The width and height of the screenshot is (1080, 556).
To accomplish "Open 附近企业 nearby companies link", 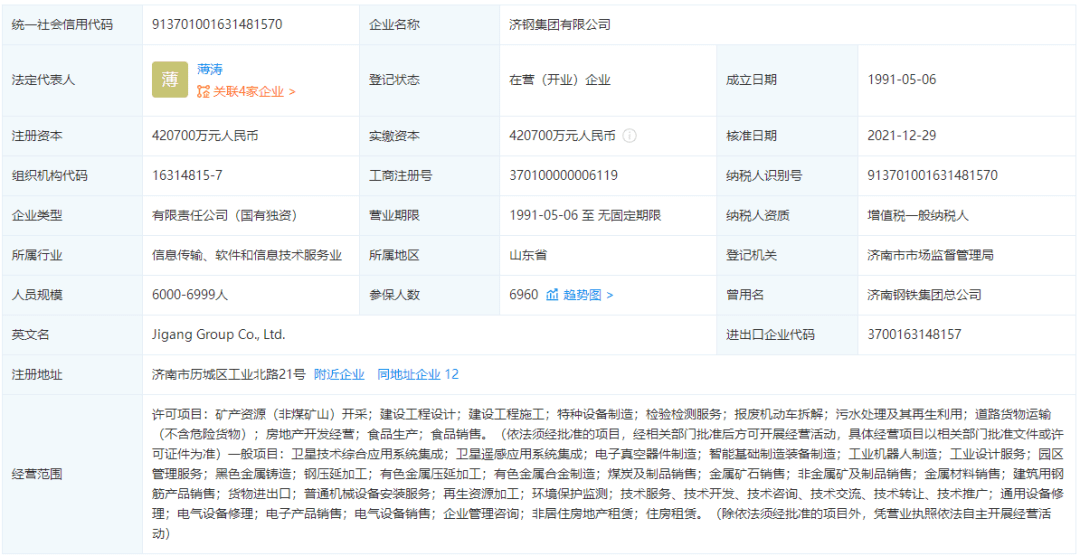I will (339, 375).
